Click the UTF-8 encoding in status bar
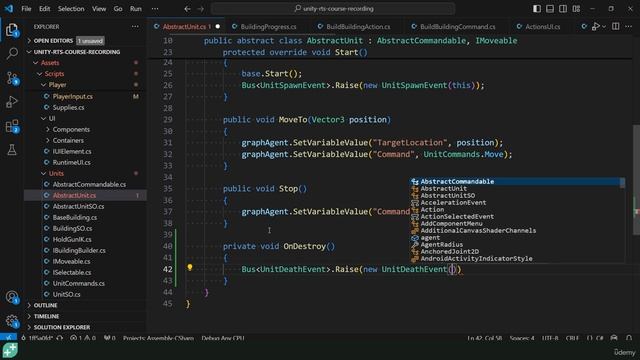 [x=550, y=338]
